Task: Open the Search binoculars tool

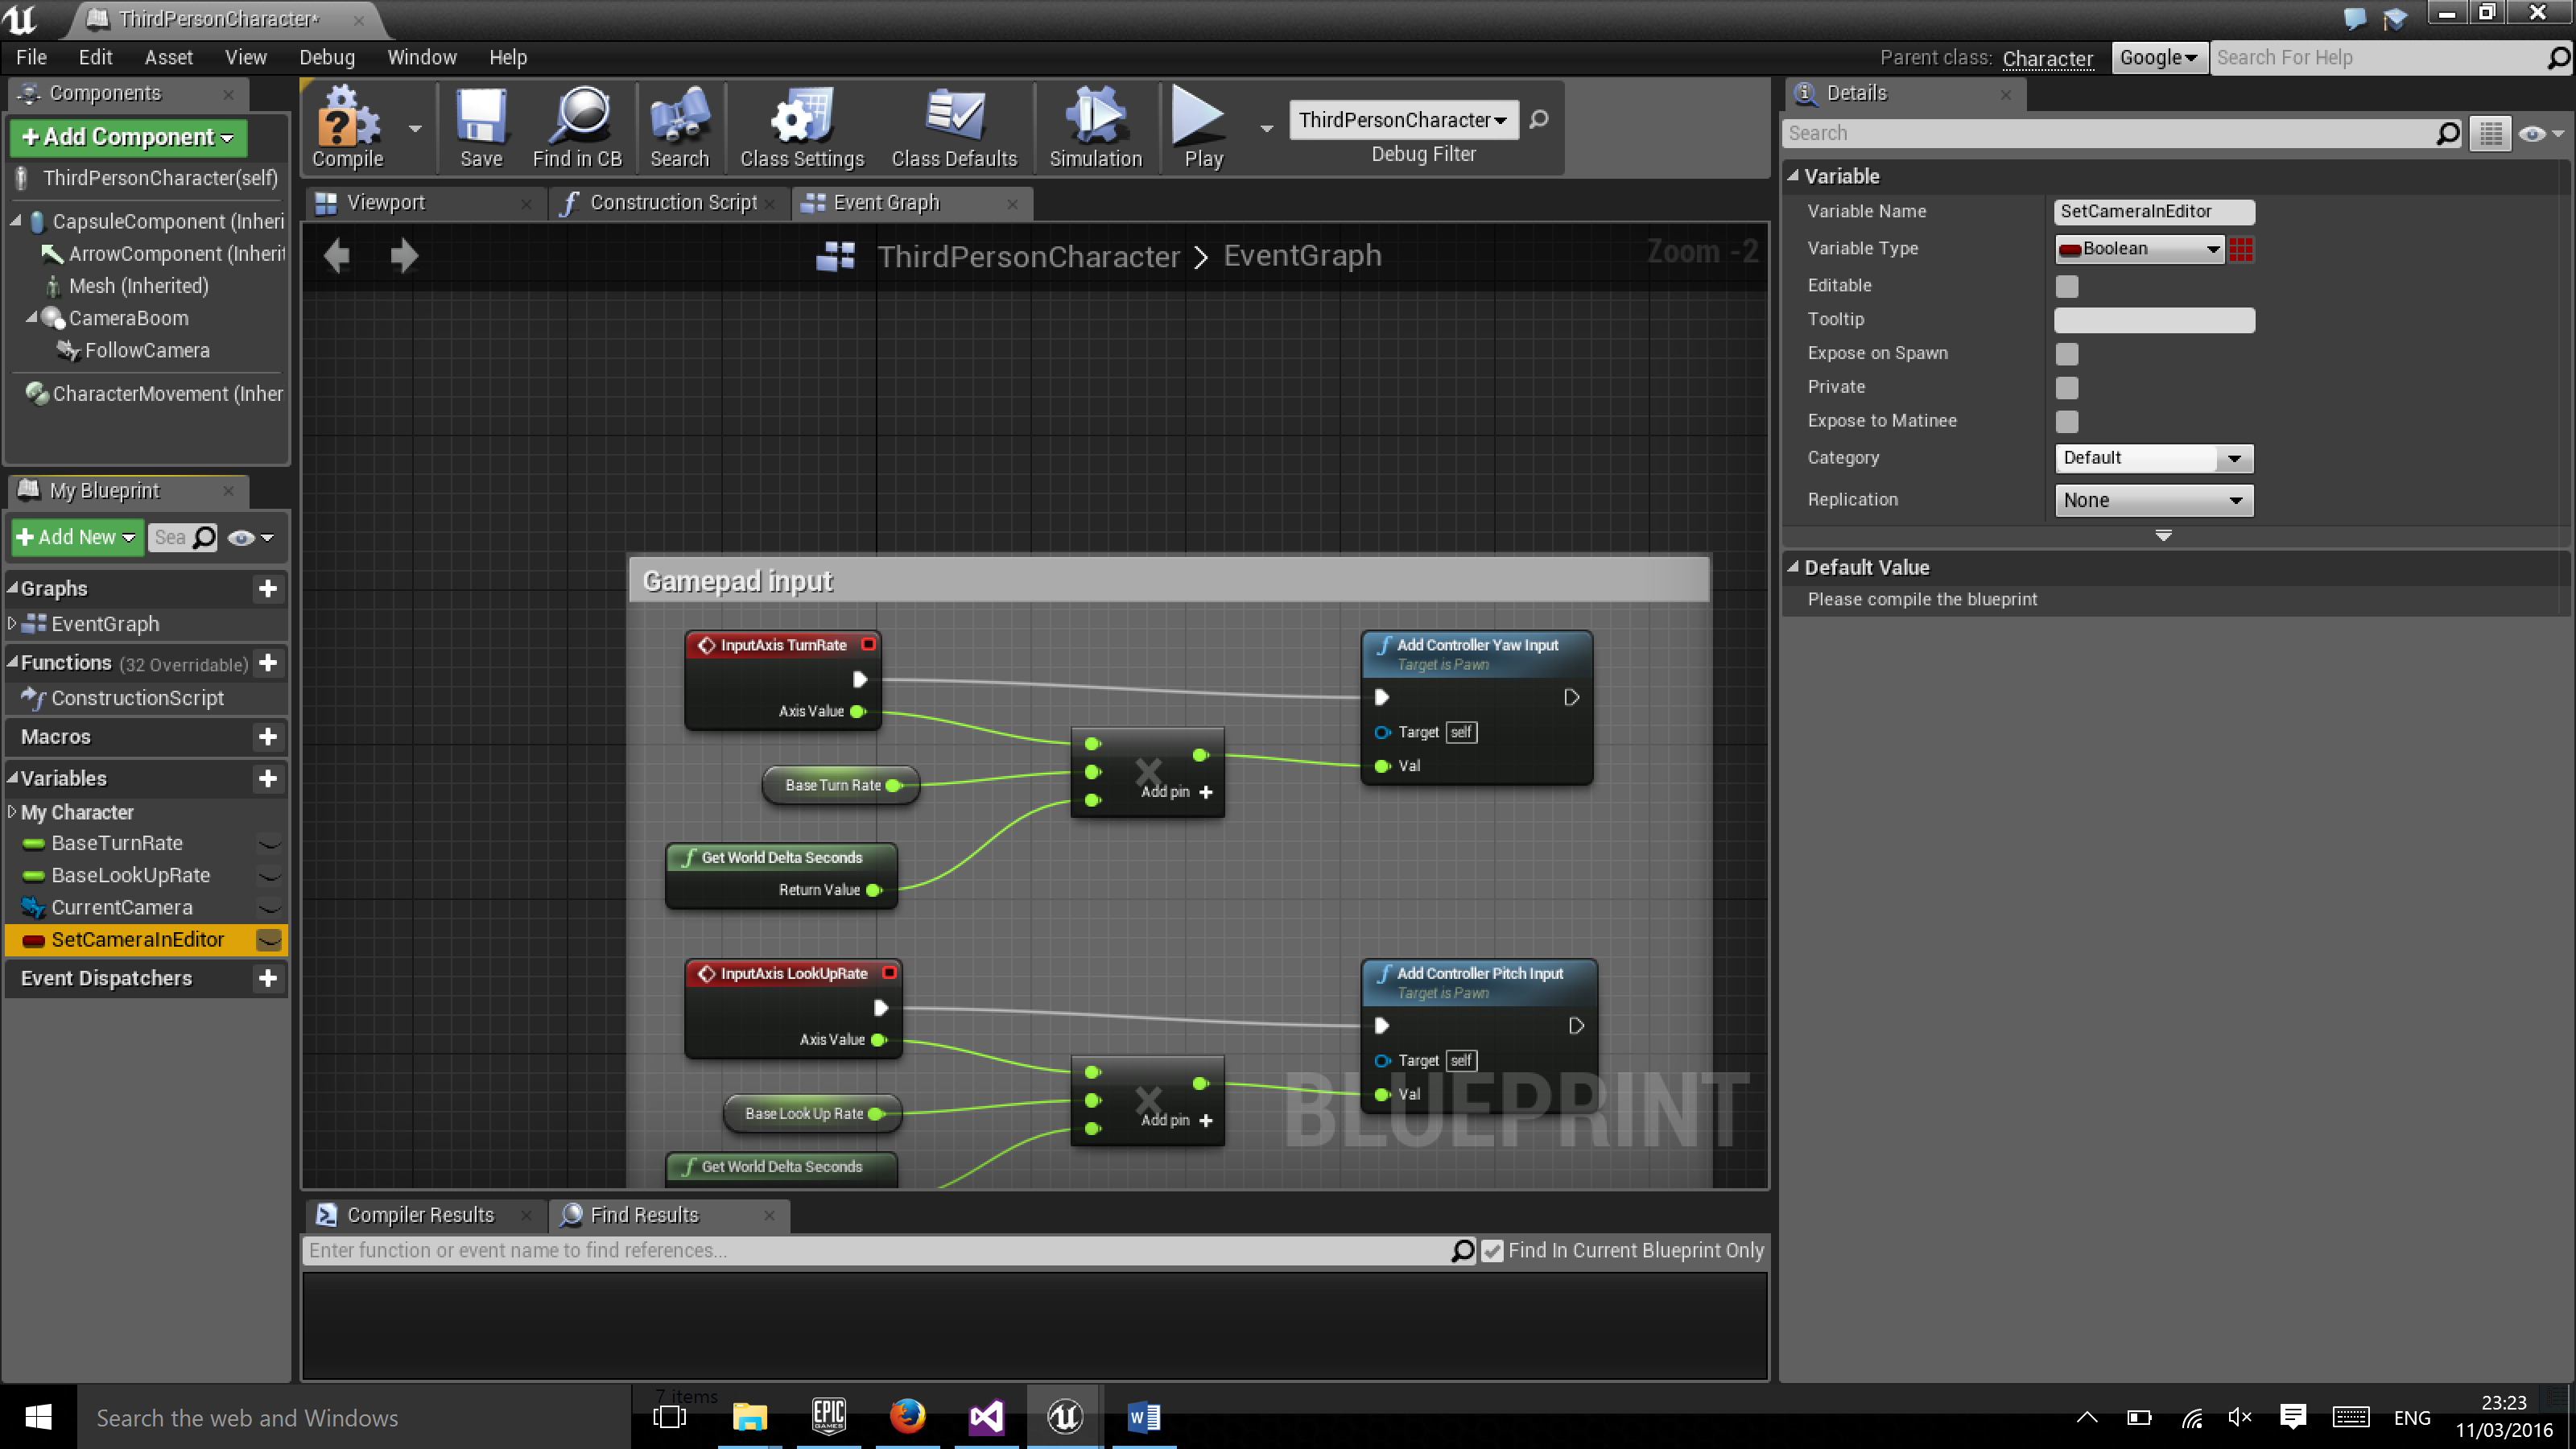Action: coord(679,128)
